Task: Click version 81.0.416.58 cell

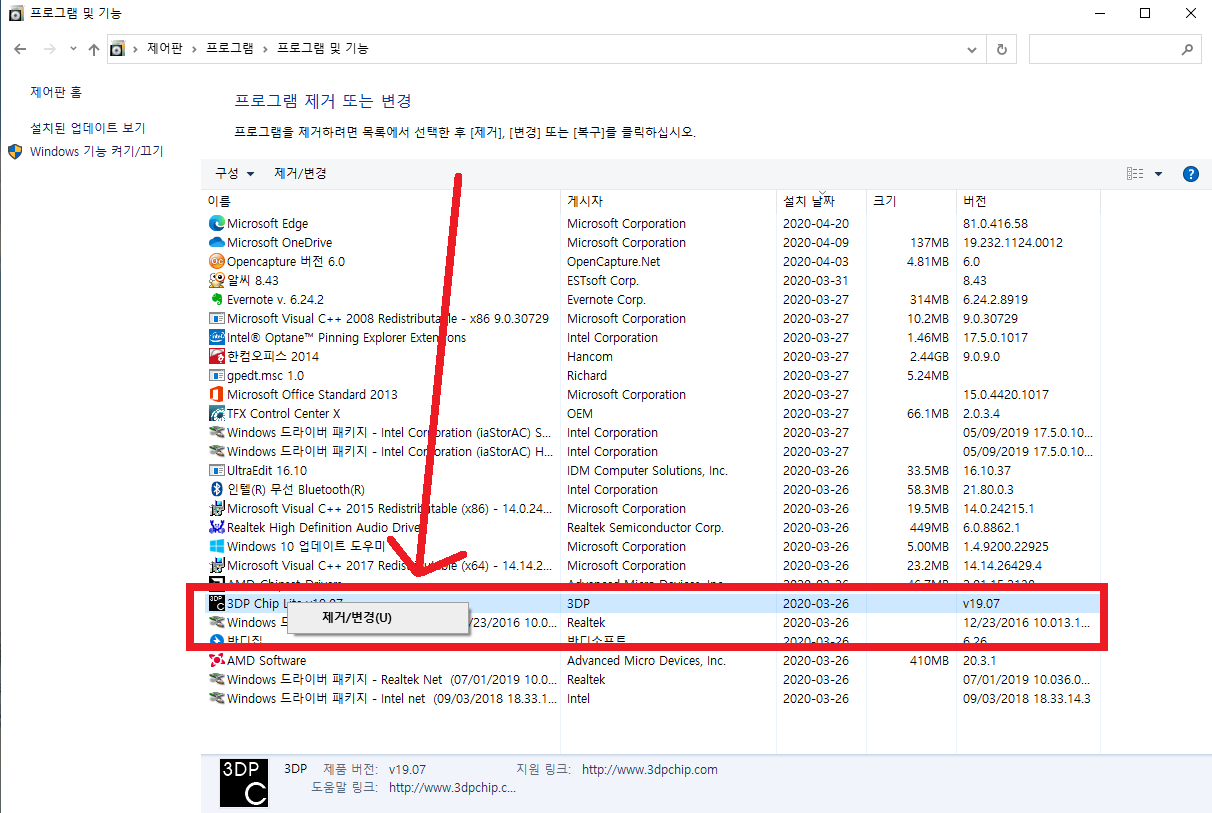Action: pyautogui.click(x=995, y=224)
